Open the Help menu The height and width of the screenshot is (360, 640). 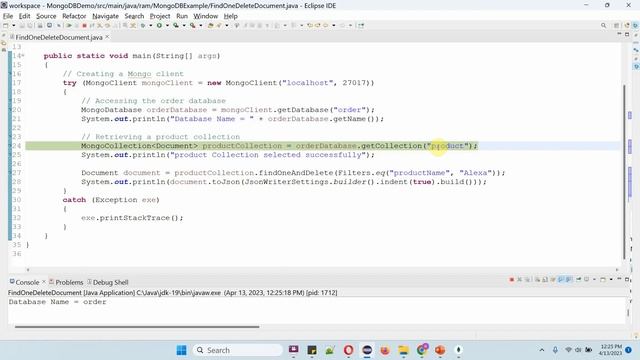coord(230,16)
